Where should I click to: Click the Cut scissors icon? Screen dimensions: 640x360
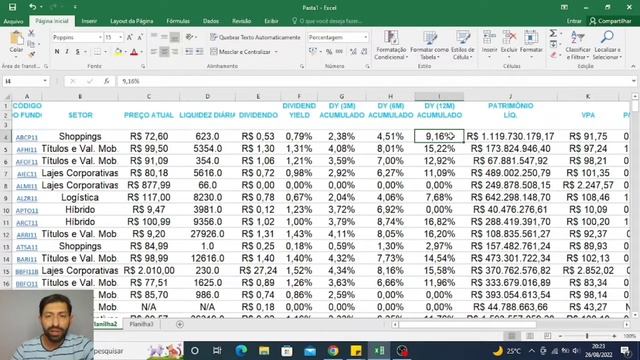31,33
